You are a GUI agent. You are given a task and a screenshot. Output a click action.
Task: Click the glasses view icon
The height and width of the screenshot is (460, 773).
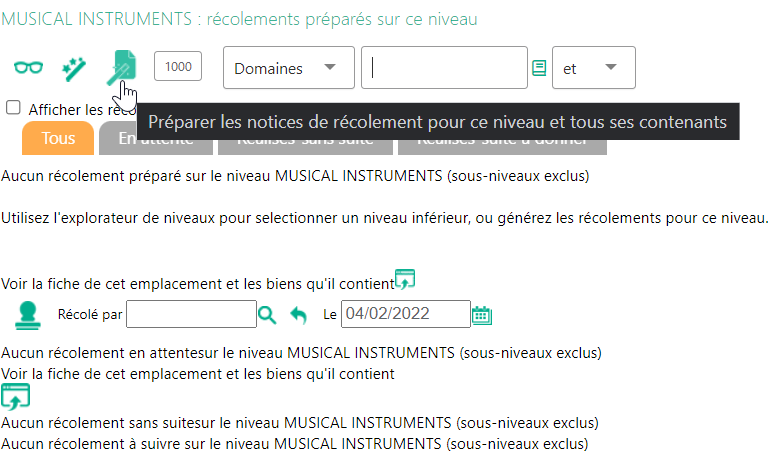(x=28, y=68)
